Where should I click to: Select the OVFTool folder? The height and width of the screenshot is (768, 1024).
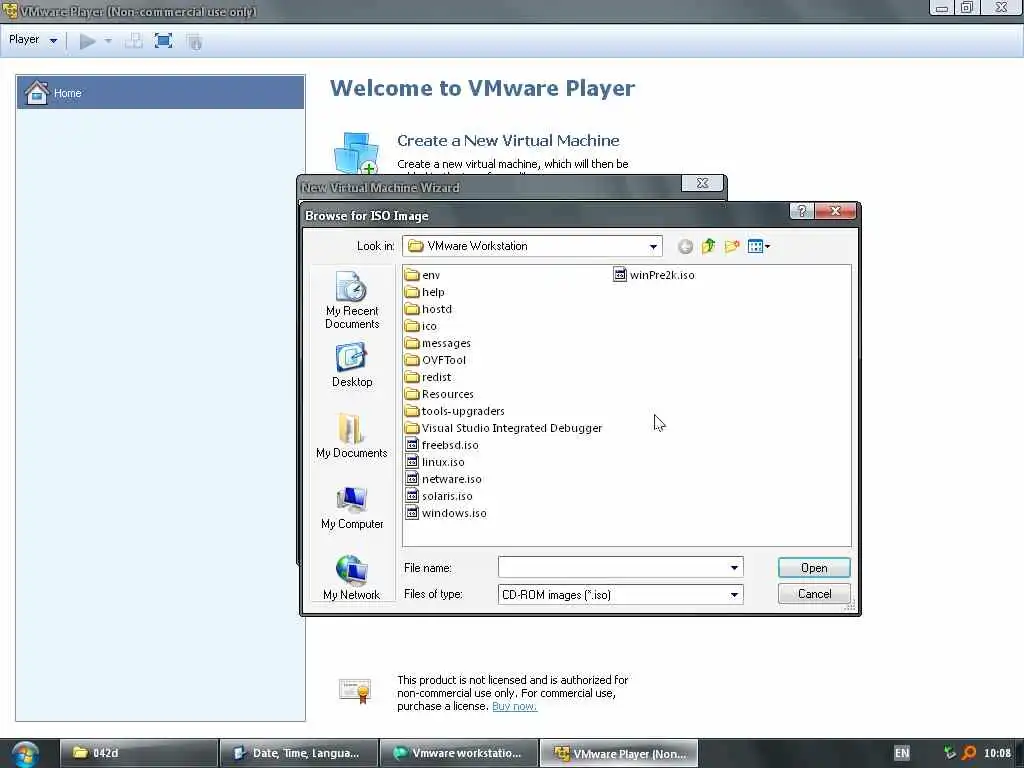[436, 360]
